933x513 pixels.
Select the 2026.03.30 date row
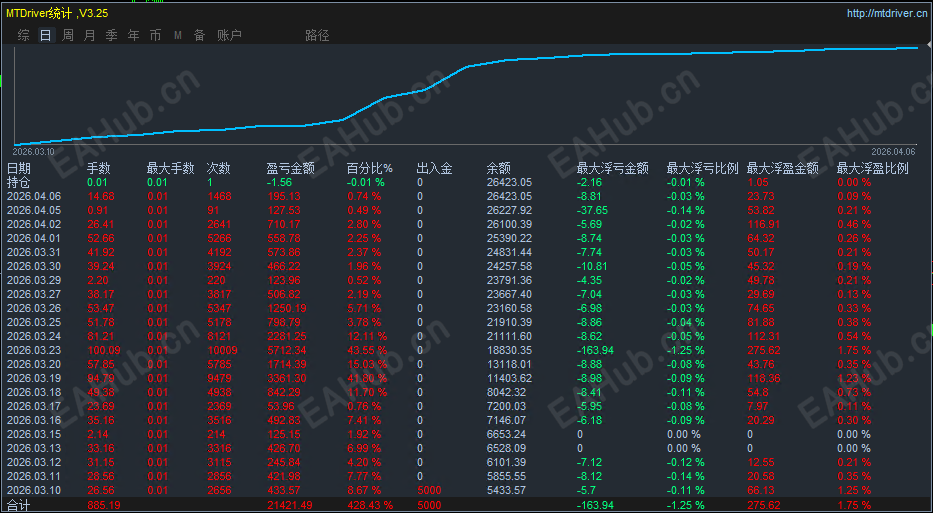35,266
